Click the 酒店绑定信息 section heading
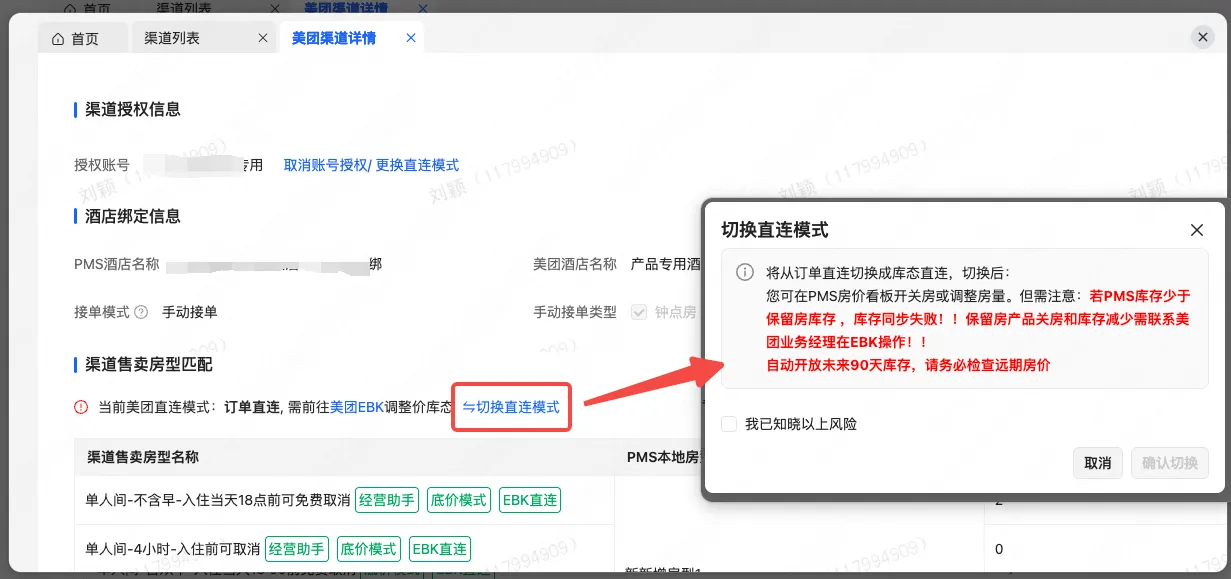This screenshot has width=1231, height=579. click(134, 216)
